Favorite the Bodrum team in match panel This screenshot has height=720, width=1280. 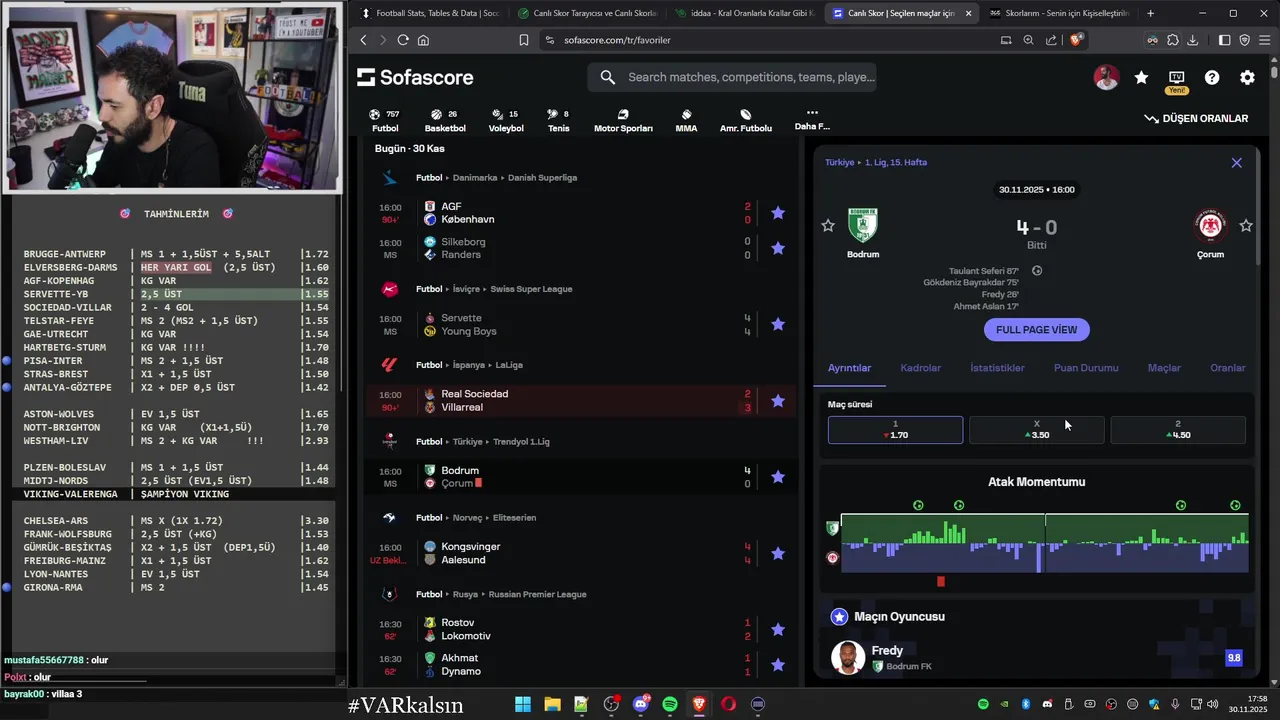(828, 226)
